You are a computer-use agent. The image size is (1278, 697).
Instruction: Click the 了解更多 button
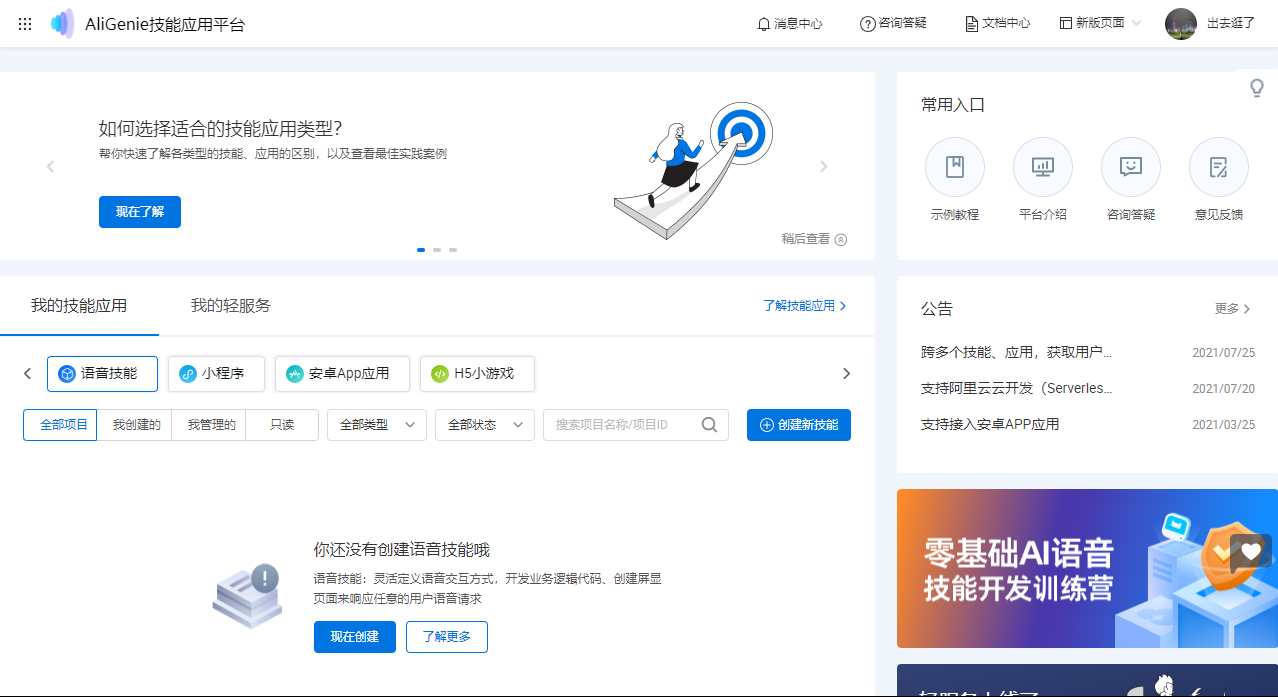(x=447, y=637)
